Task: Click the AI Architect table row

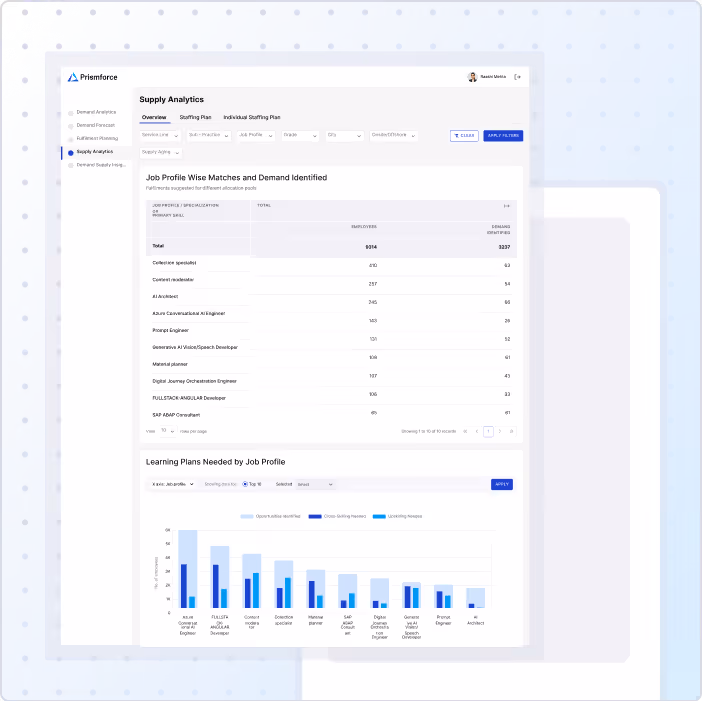Action: click(331, 299)
